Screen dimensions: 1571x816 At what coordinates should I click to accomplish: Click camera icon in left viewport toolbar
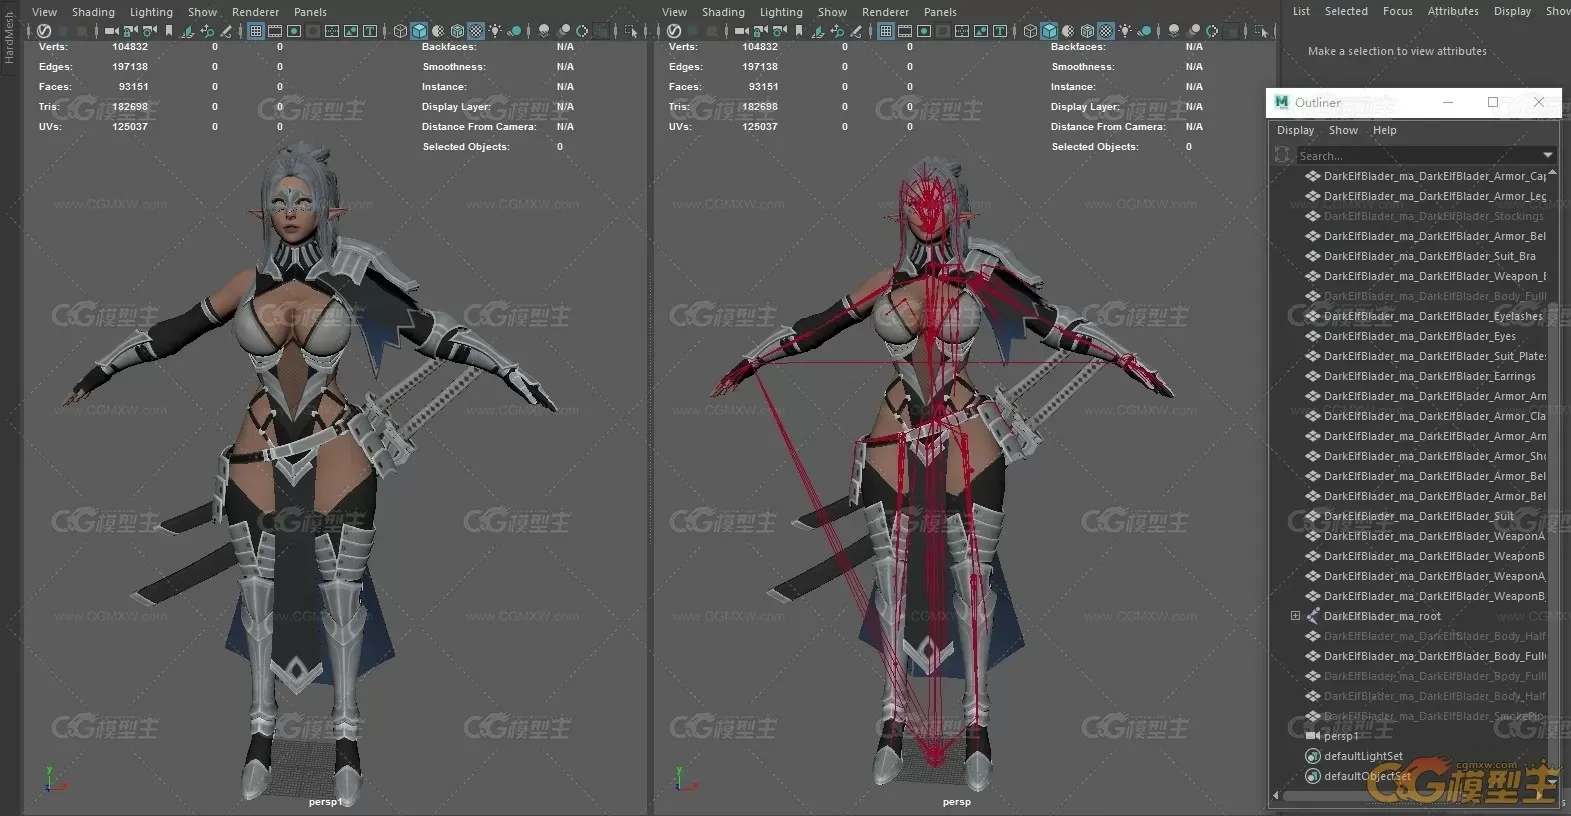pyautogui.click(x=111, y=31)
